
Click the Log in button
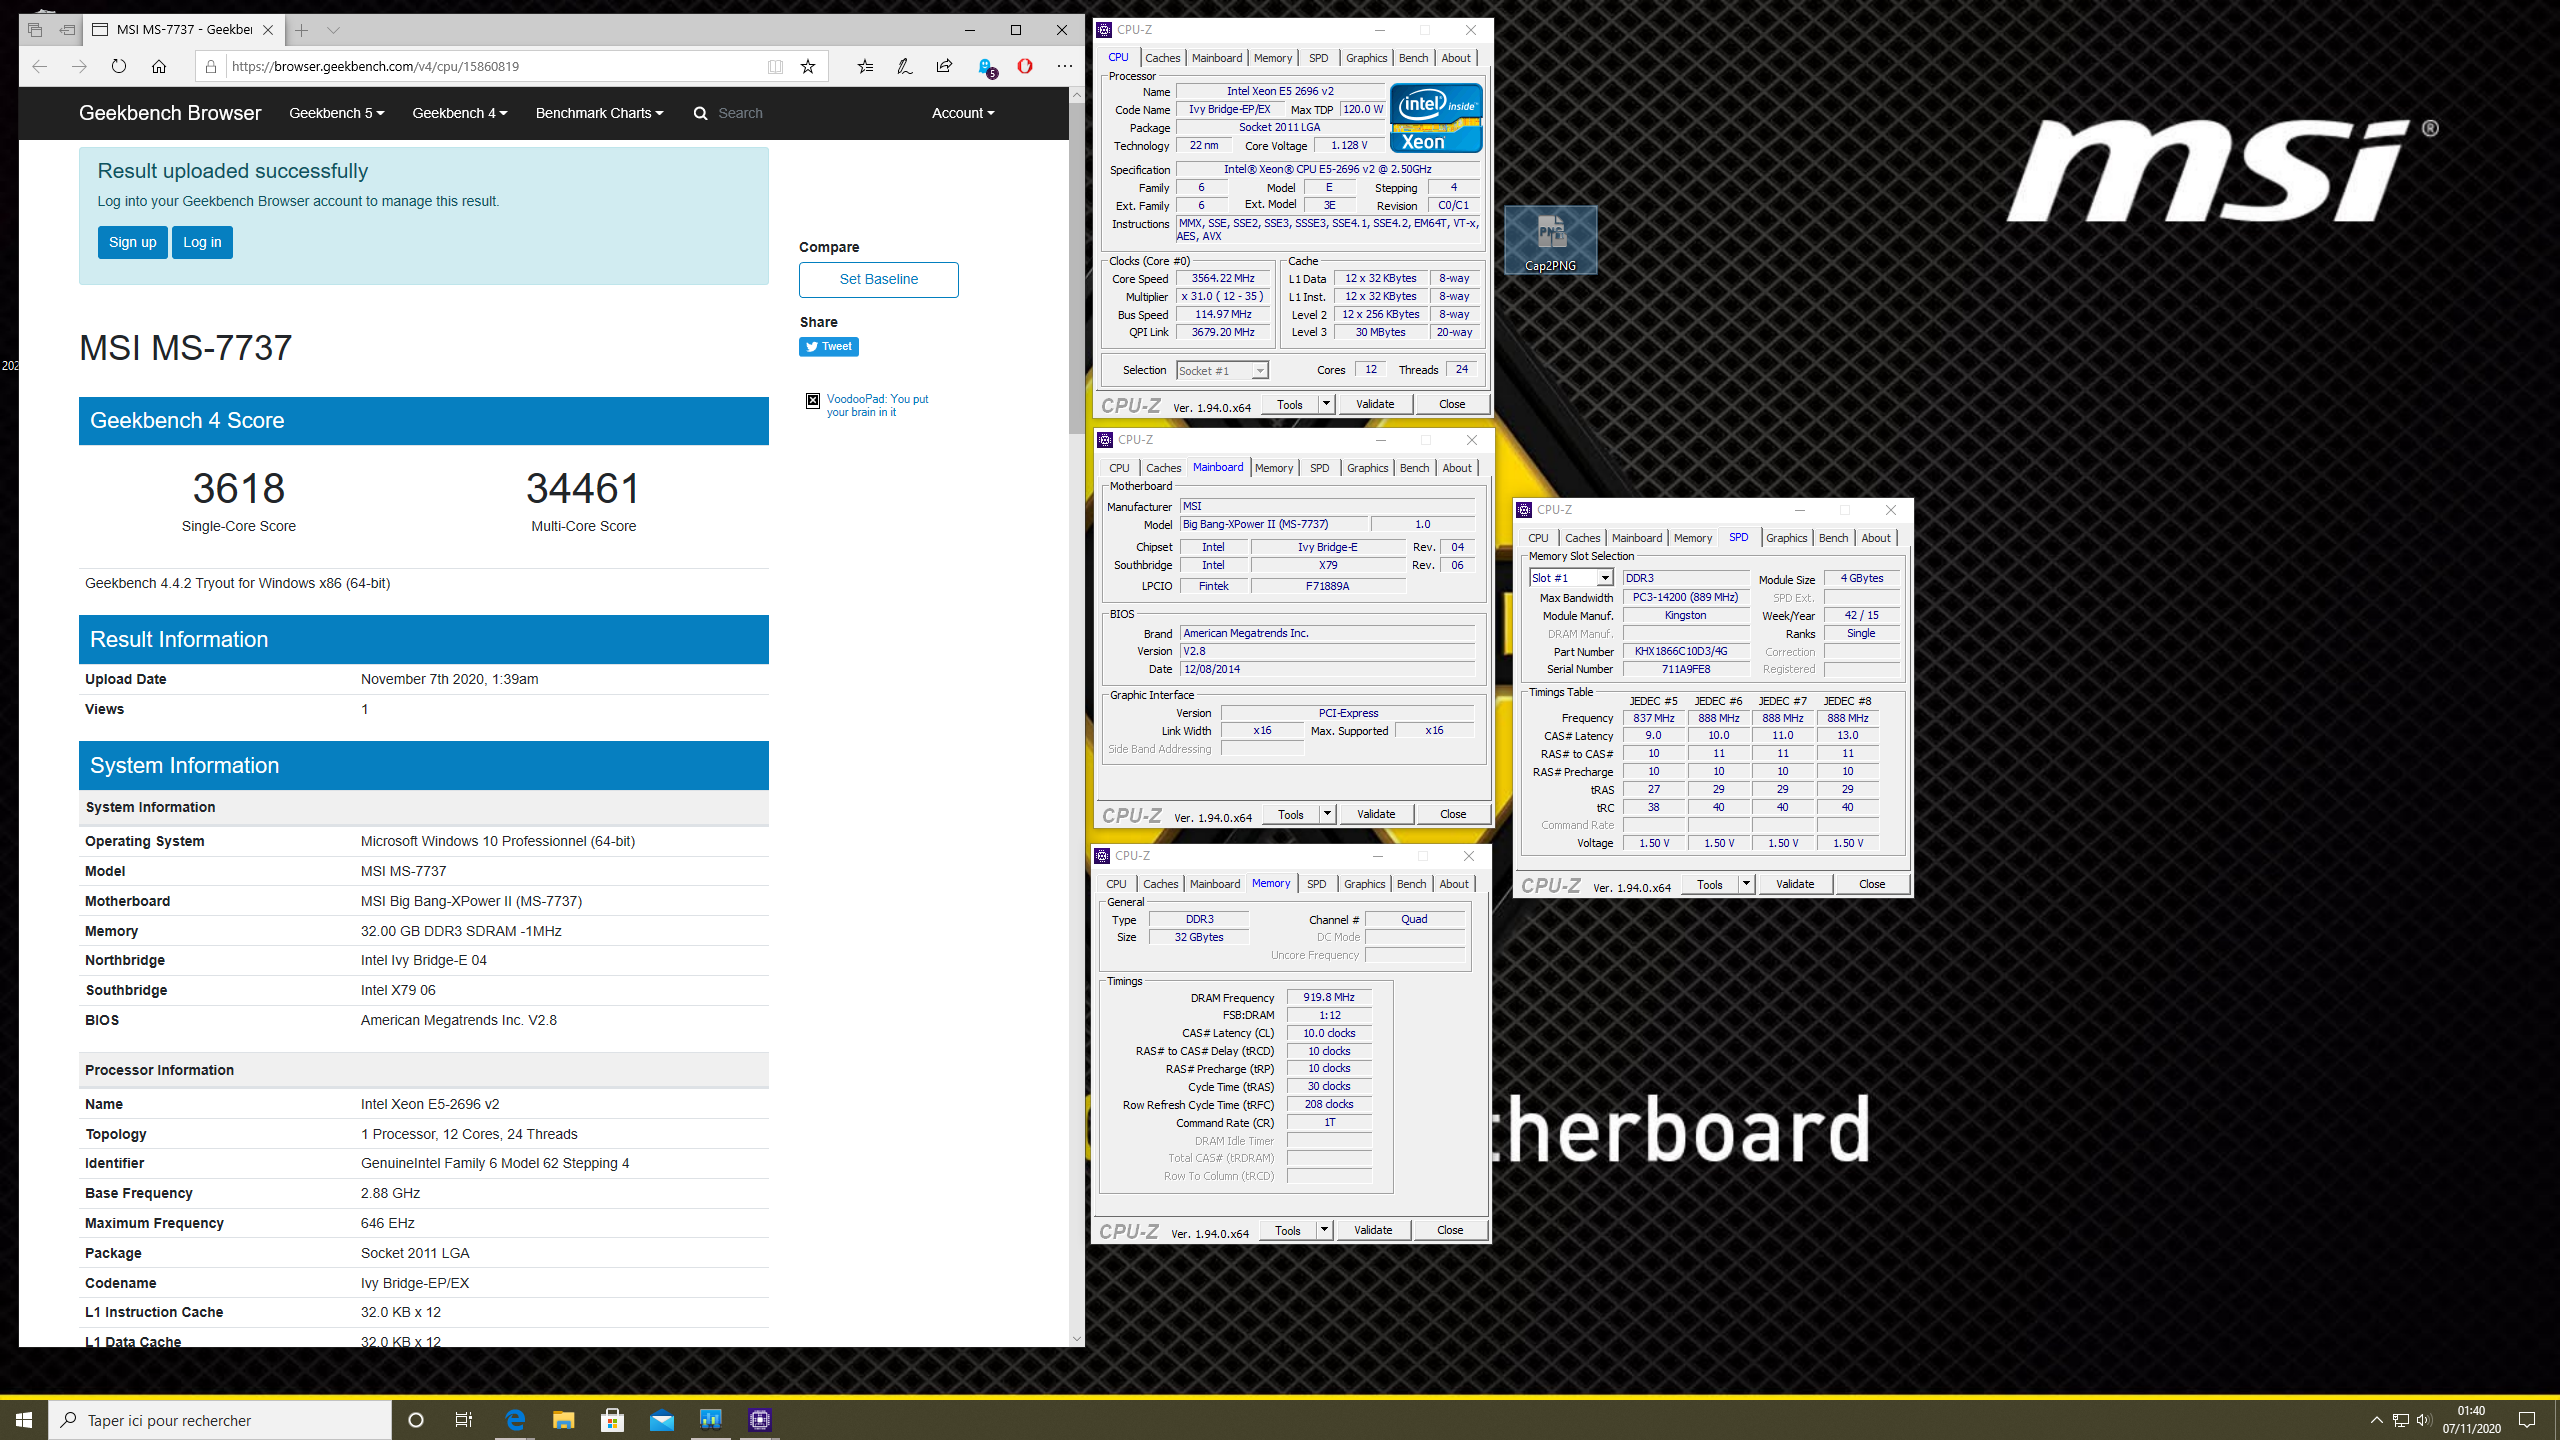click(202, 242)
